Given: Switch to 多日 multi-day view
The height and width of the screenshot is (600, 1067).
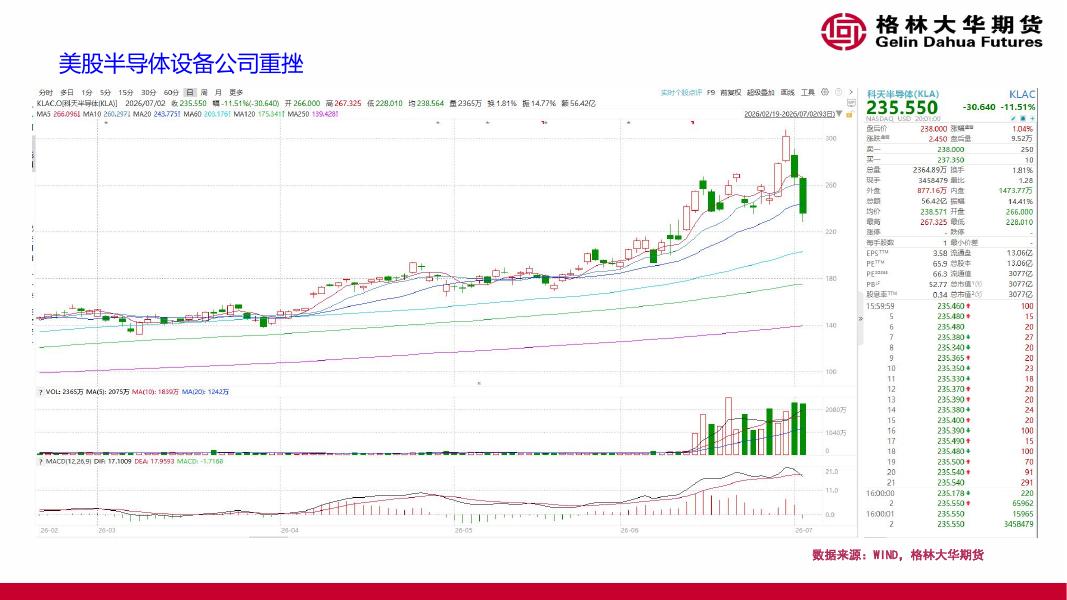Looking at the screenshot, I should (x=67, y=93).
